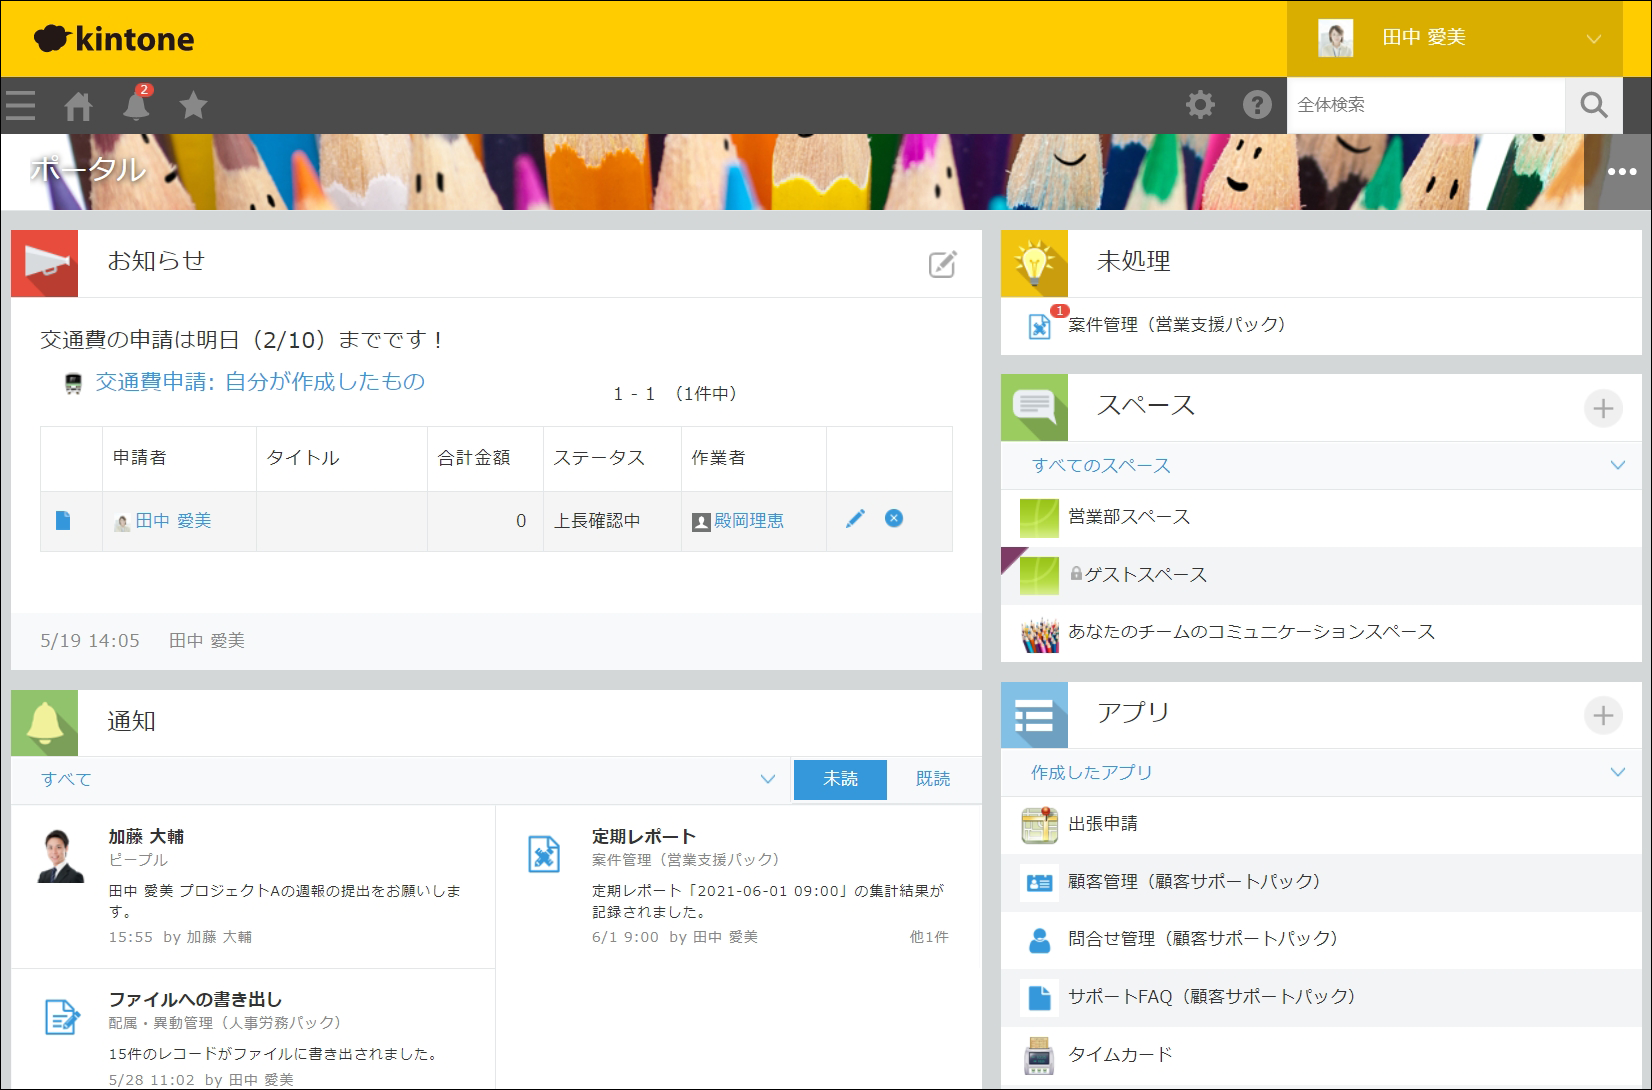The image size is (1652, 1090).
Task: Create a new app with the plus icon
Action: point(1604,715)
